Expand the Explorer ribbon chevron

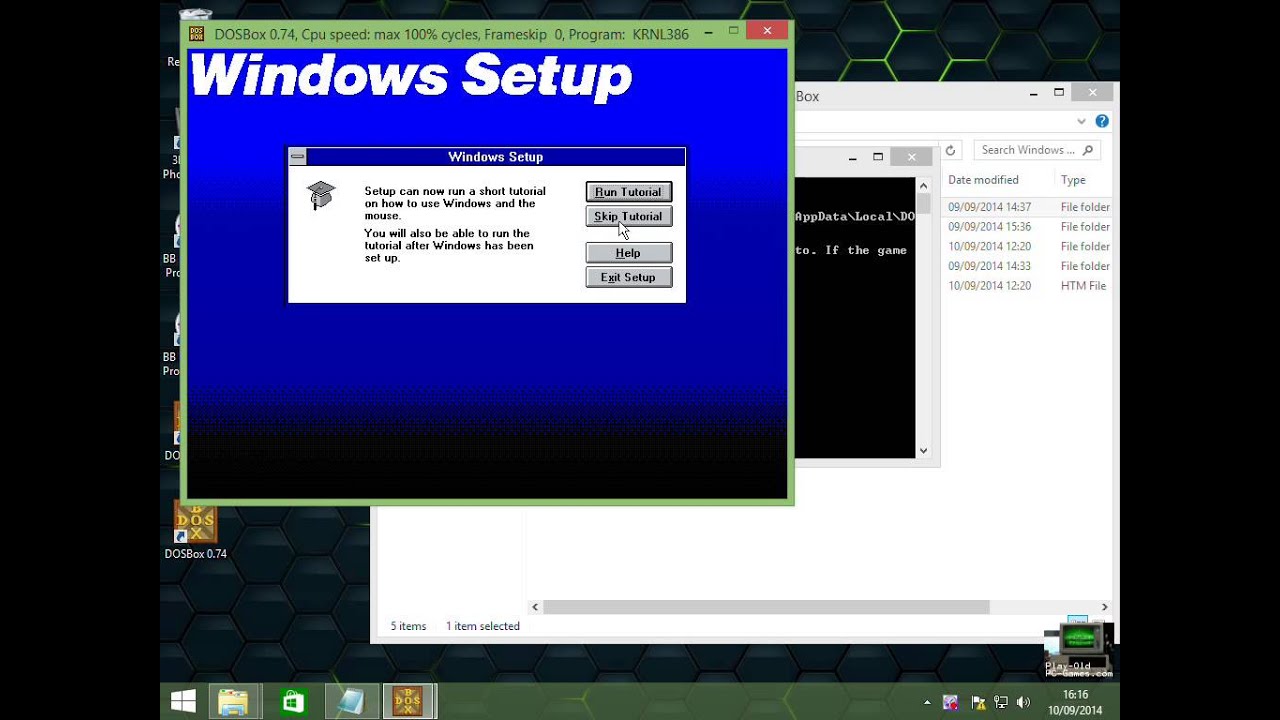[1081, 121]
